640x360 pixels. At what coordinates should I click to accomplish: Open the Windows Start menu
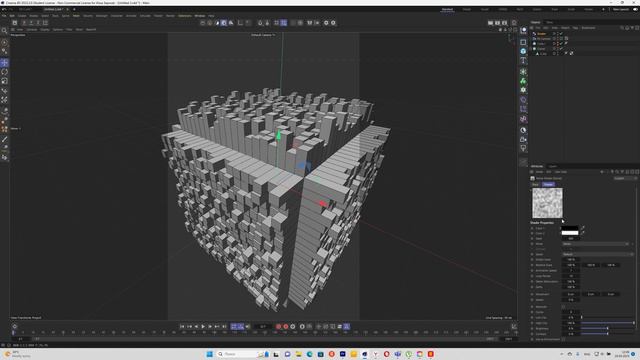[209, 354]
